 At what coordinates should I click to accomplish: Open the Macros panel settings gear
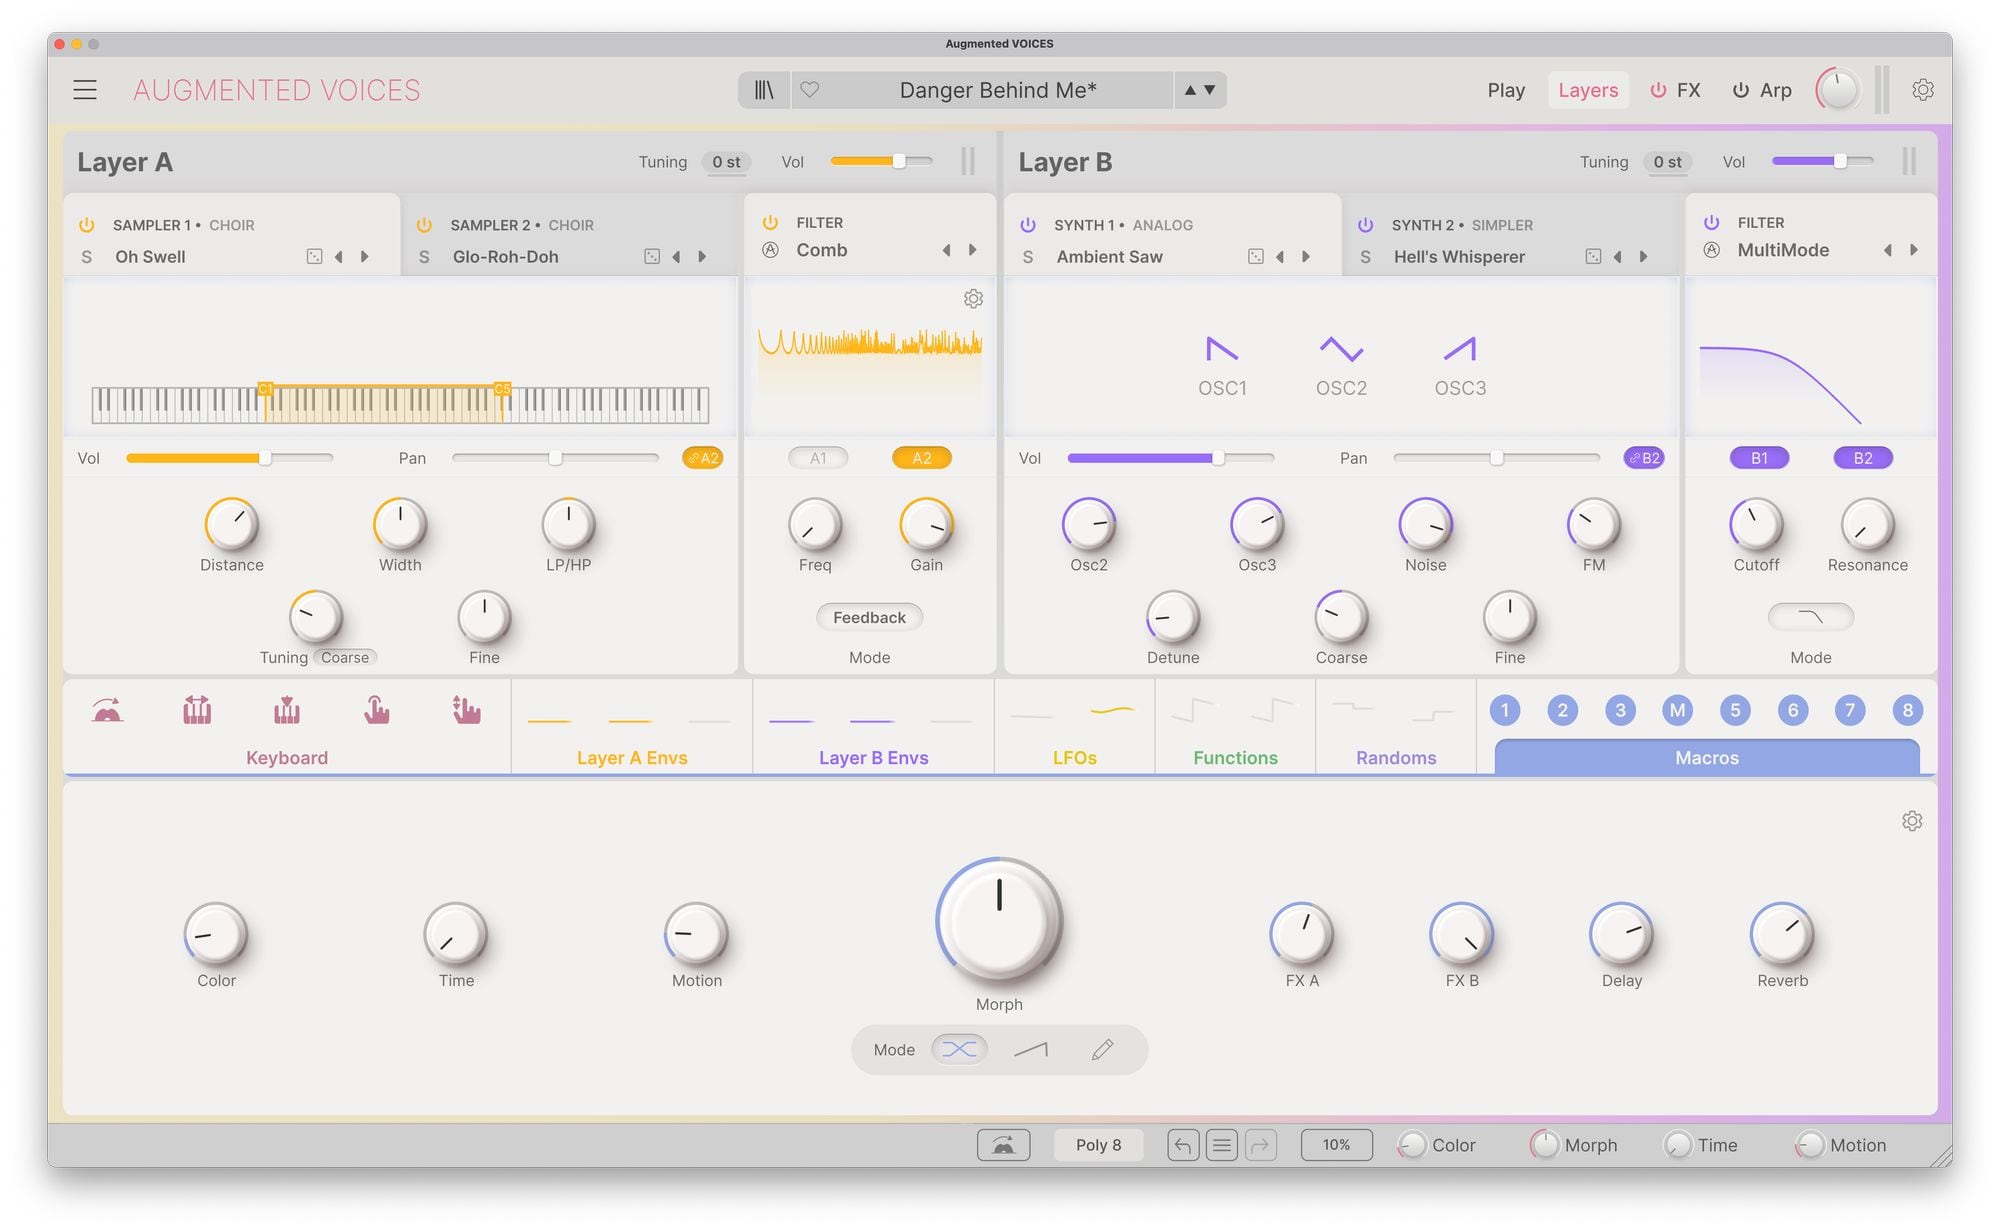click(x=1912, y=821)
